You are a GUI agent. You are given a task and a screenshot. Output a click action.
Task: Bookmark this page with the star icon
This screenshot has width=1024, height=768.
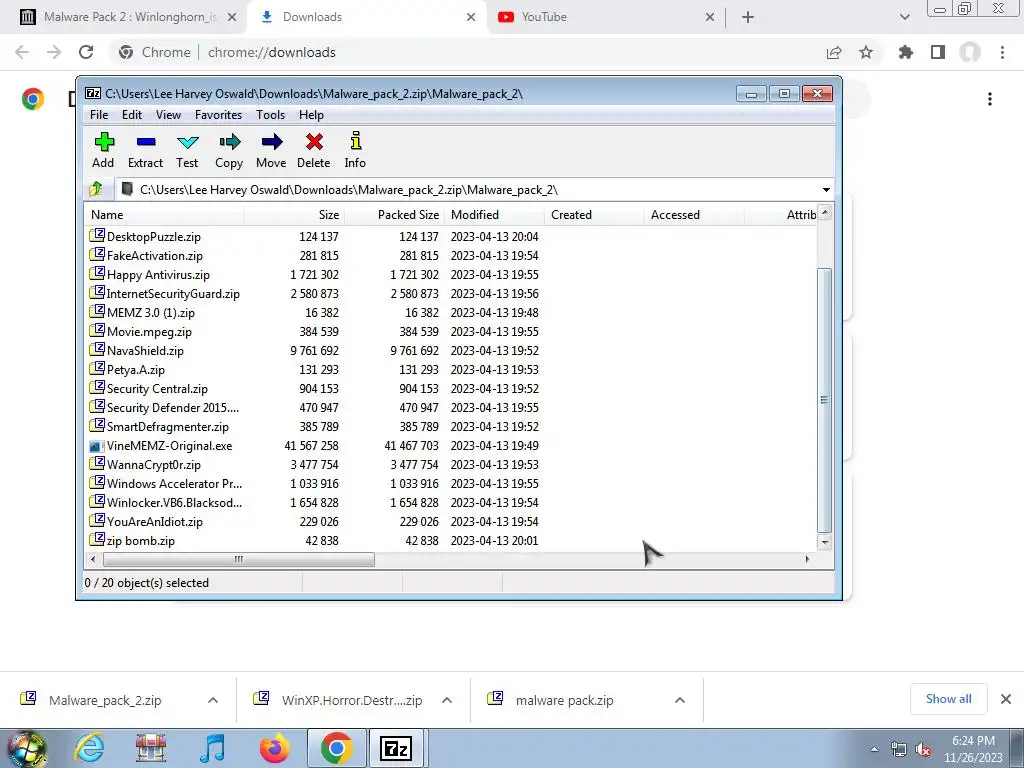coord(866,52)
